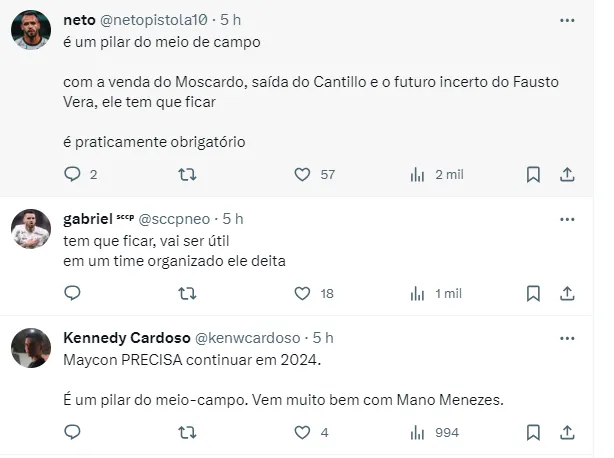Viewport: 614px width, 458px height.
Task: Open more options on Kennedy Cardoso's tweet
Action: pos(567,338)
